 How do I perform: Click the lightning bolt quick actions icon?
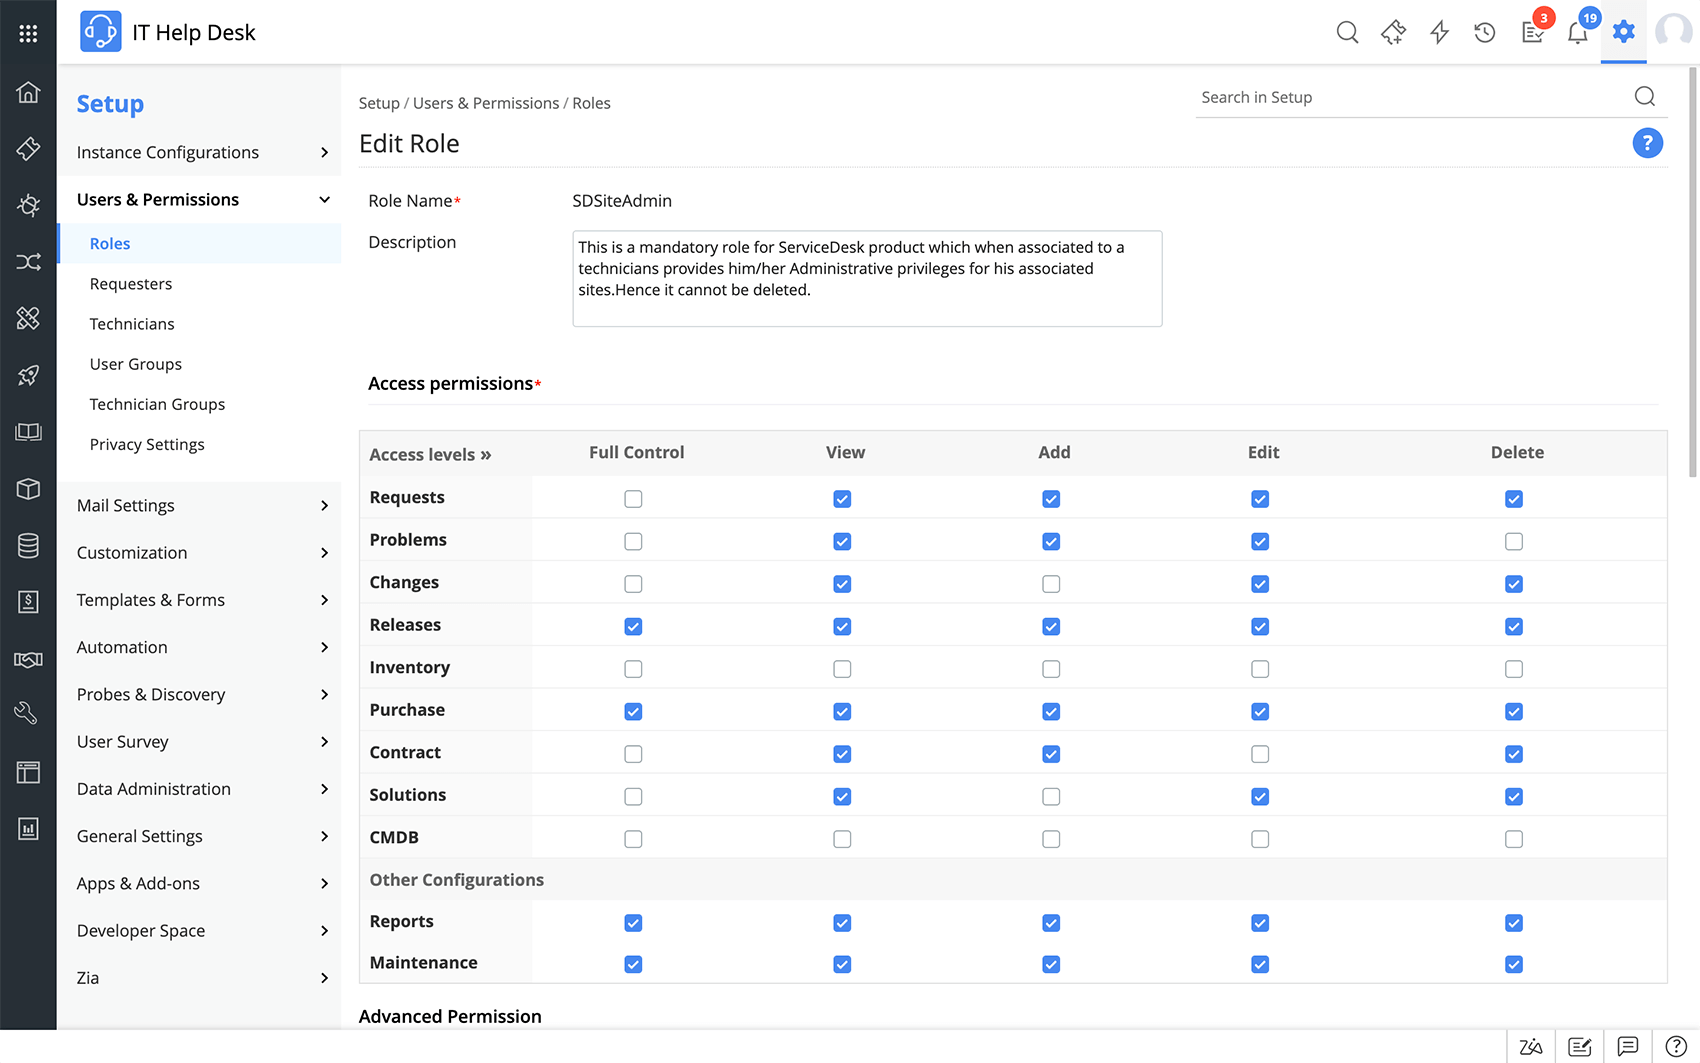(1439, 33)
